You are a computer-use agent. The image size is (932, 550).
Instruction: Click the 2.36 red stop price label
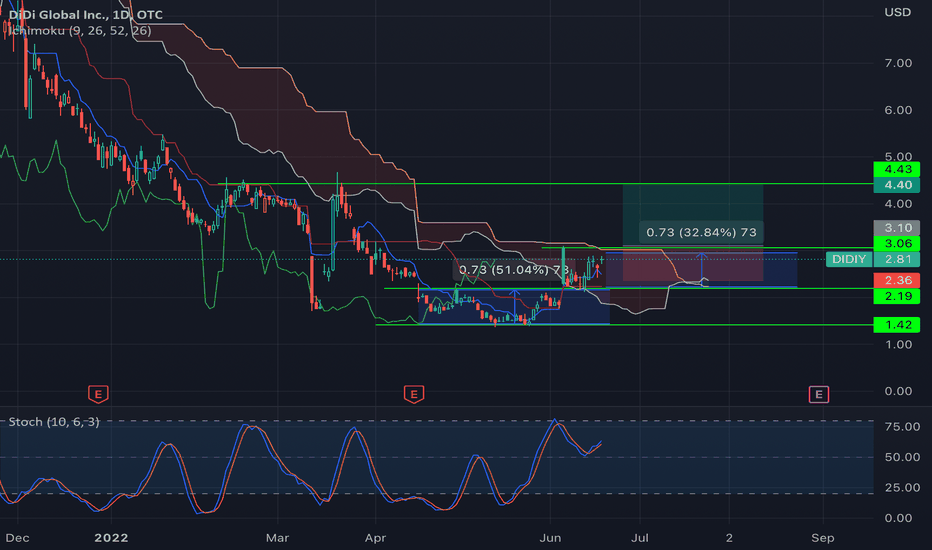coord(896,280)
